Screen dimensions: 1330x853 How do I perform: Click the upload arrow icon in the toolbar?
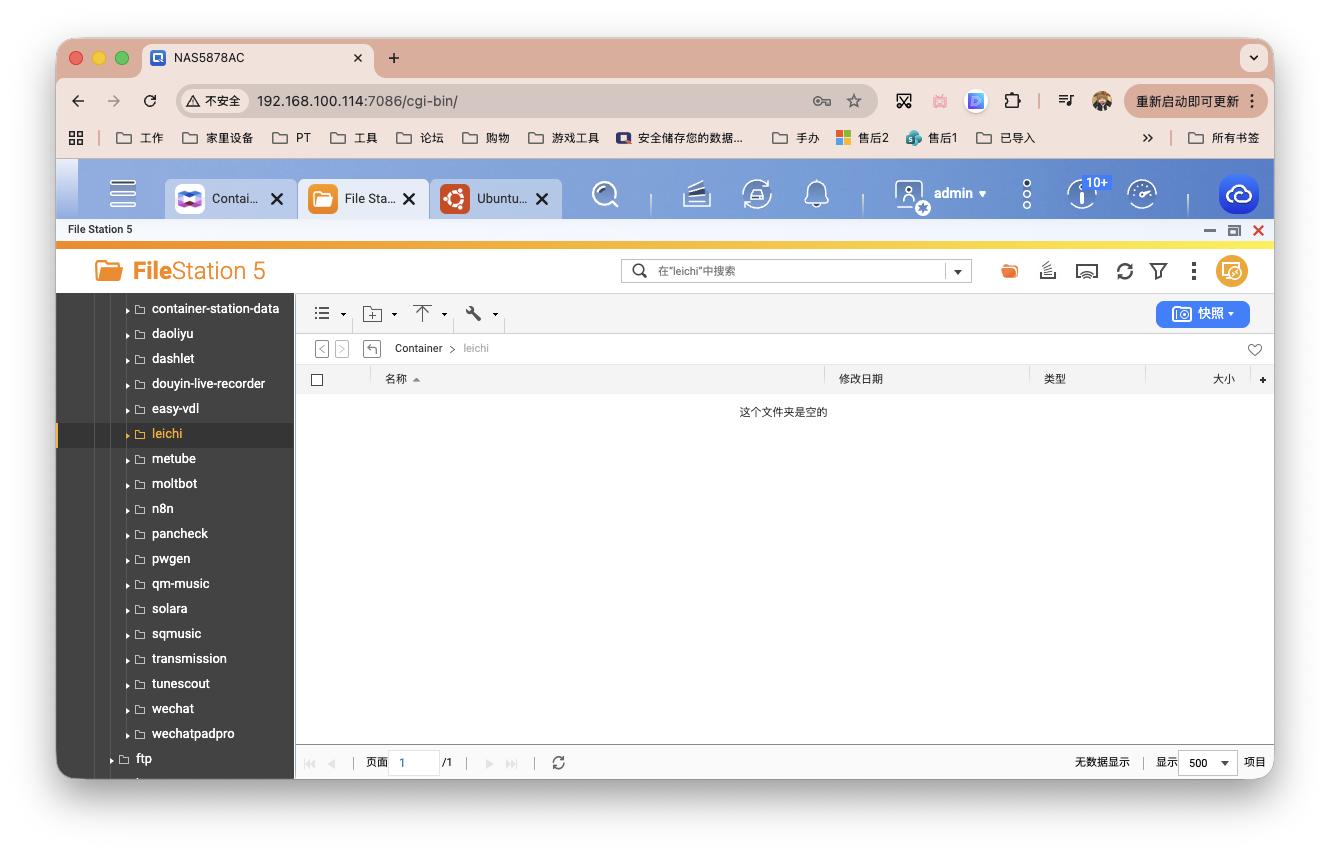coord(424,313)
